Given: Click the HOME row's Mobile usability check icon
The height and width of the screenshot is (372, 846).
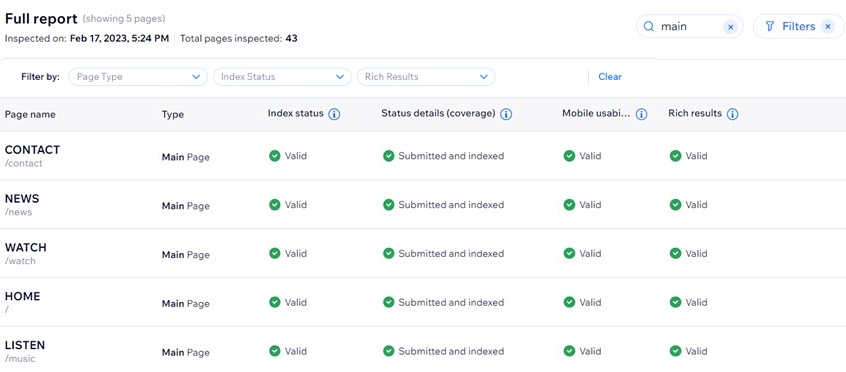Looking at the screenshot, I should click(569, 302).
